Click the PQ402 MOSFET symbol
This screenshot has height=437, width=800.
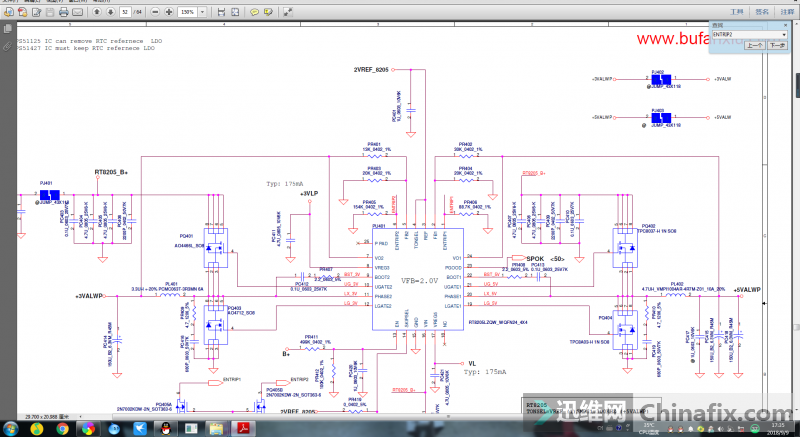[x=625, y=248]
